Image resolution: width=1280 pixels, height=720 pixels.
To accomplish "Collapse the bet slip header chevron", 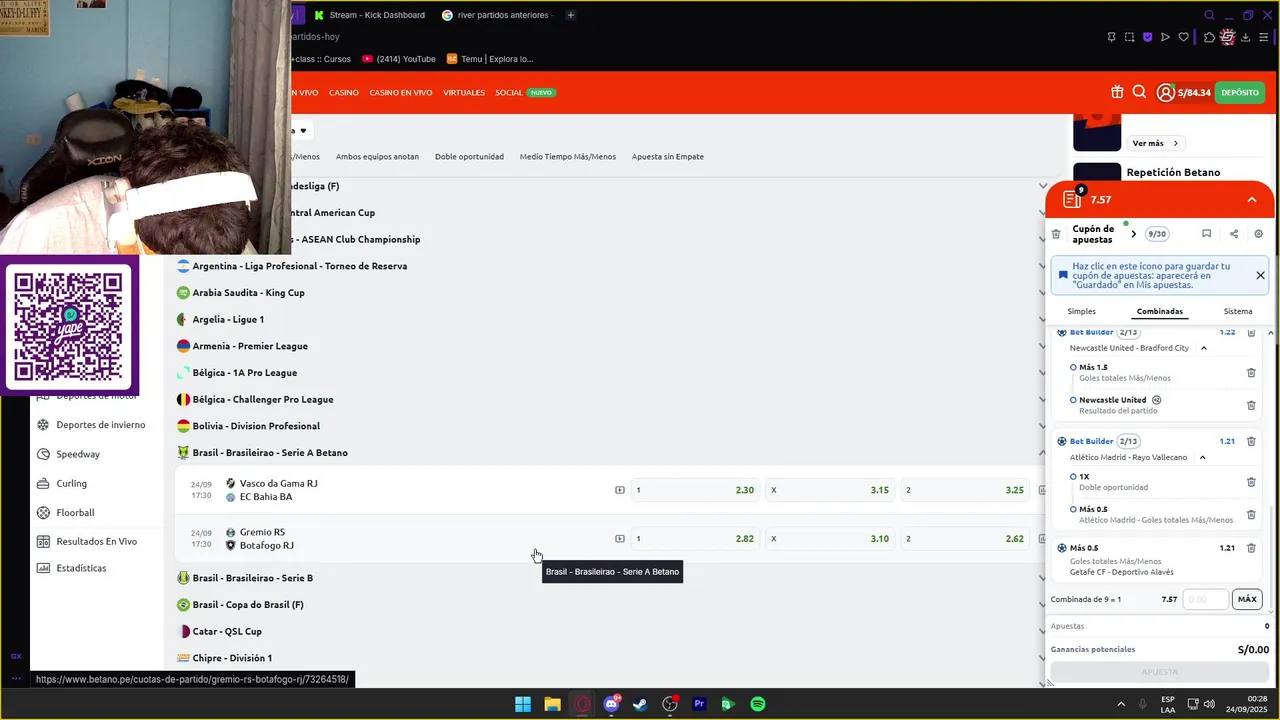I will [1251, 200].
